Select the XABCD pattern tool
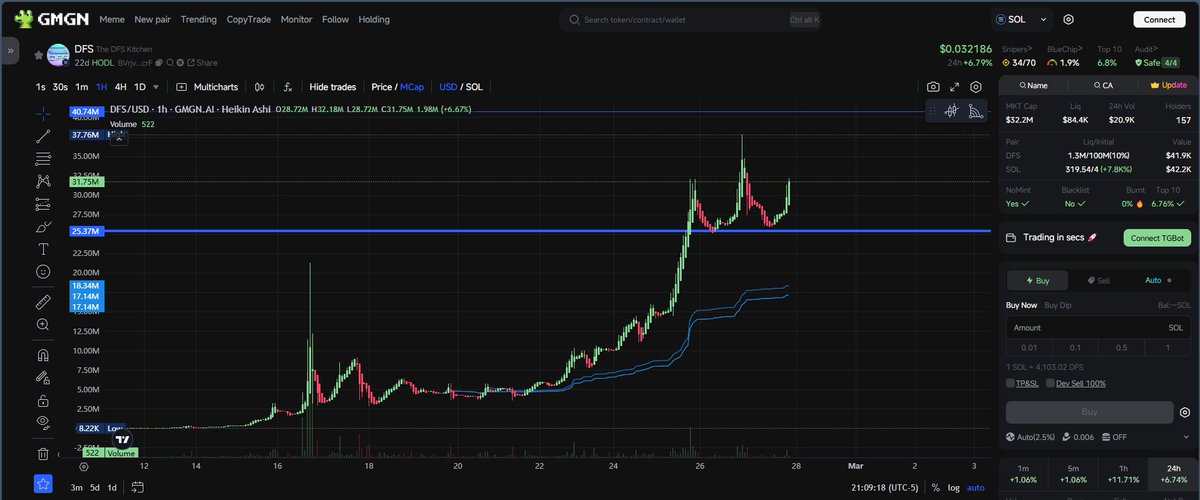This screenshot has height=500, width=1200. 43,181
